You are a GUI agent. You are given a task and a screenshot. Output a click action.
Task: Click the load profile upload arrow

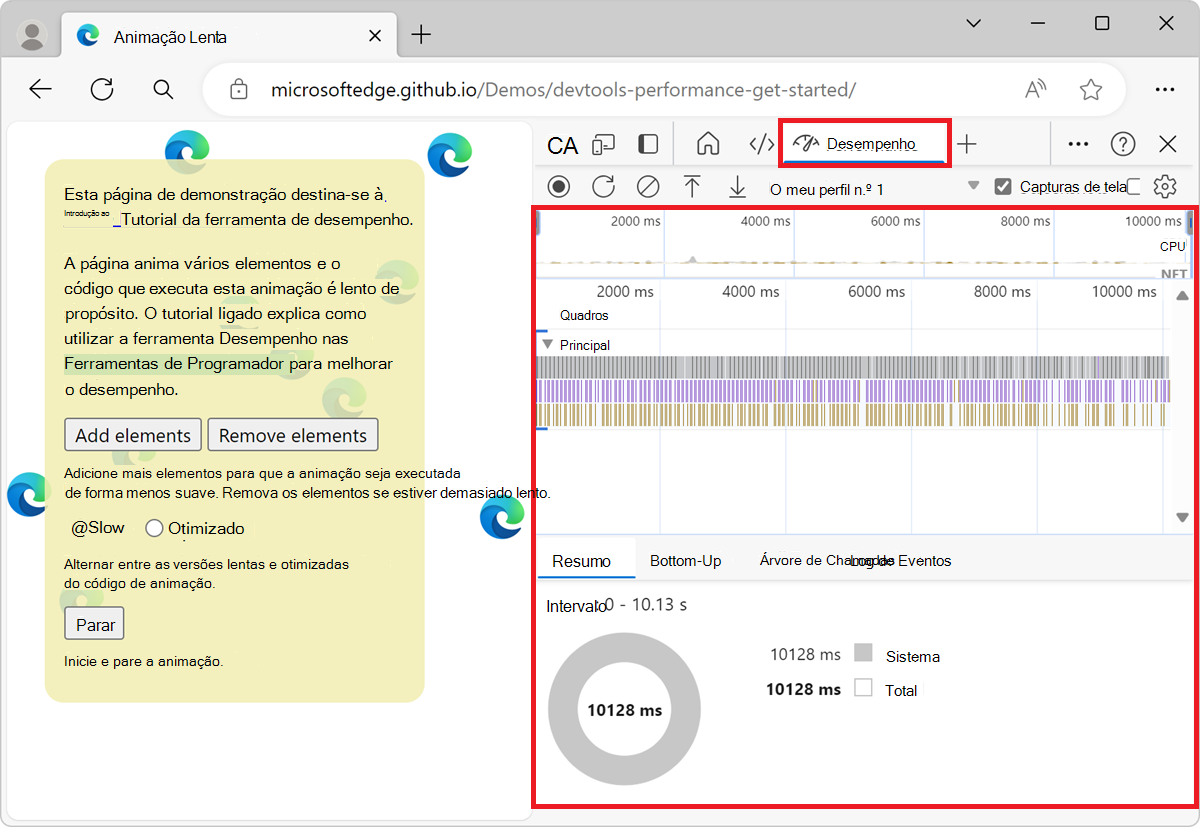[x=692, y=186]
